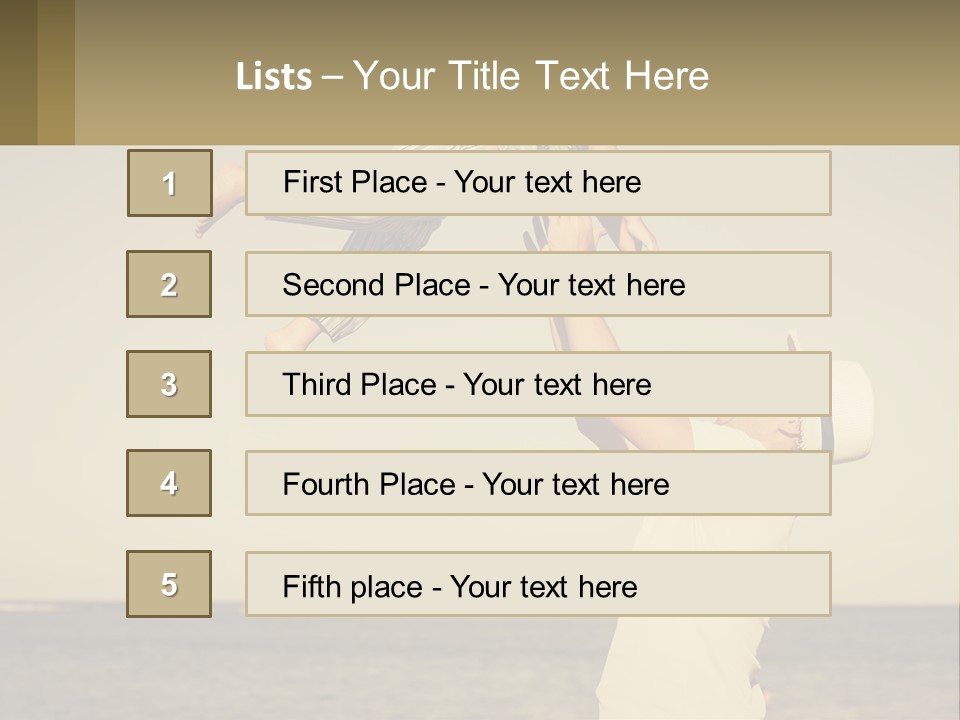Click the number 2 box

(x=169, y=284)
